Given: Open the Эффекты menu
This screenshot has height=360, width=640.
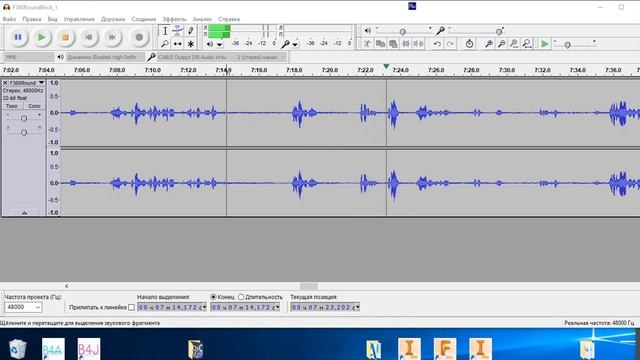Looking at the screenshot, I should pyautogui.click(x=174, y=19).
